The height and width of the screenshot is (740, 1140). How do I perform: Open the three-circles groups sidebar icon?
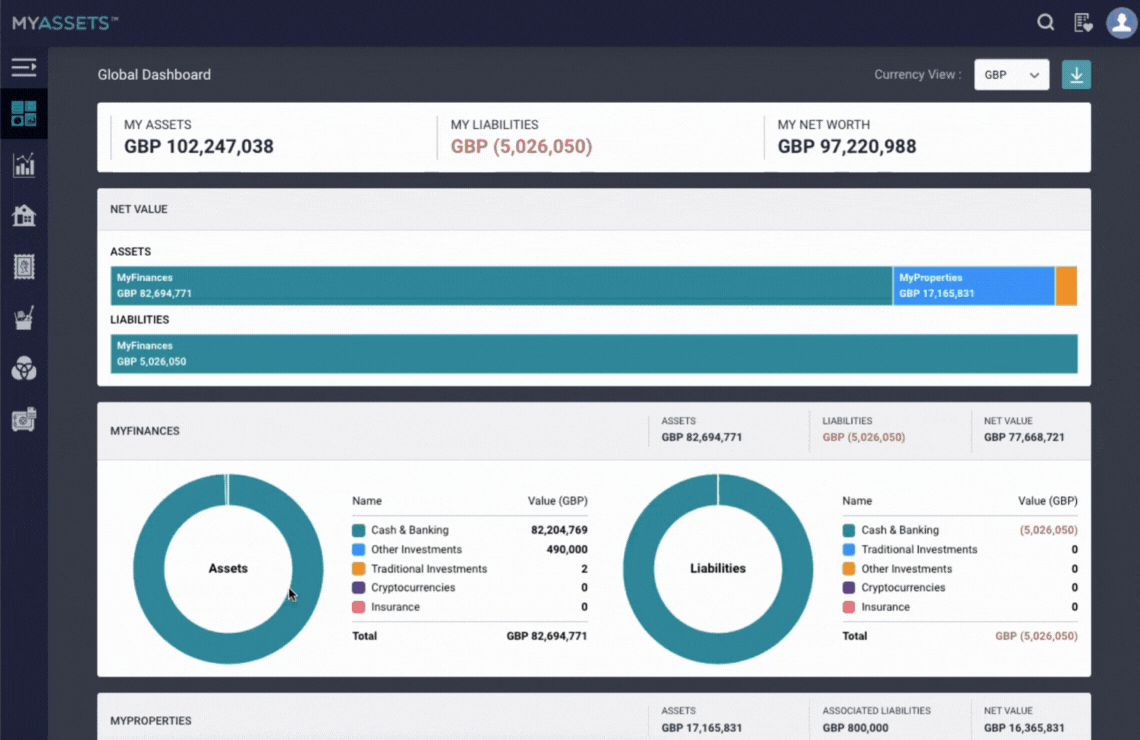point(23,369)
